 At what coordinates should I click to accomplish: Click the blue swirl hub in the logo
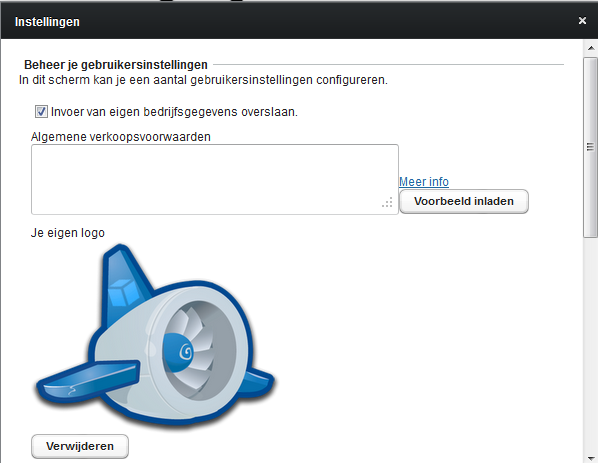(x=178, y=352)
